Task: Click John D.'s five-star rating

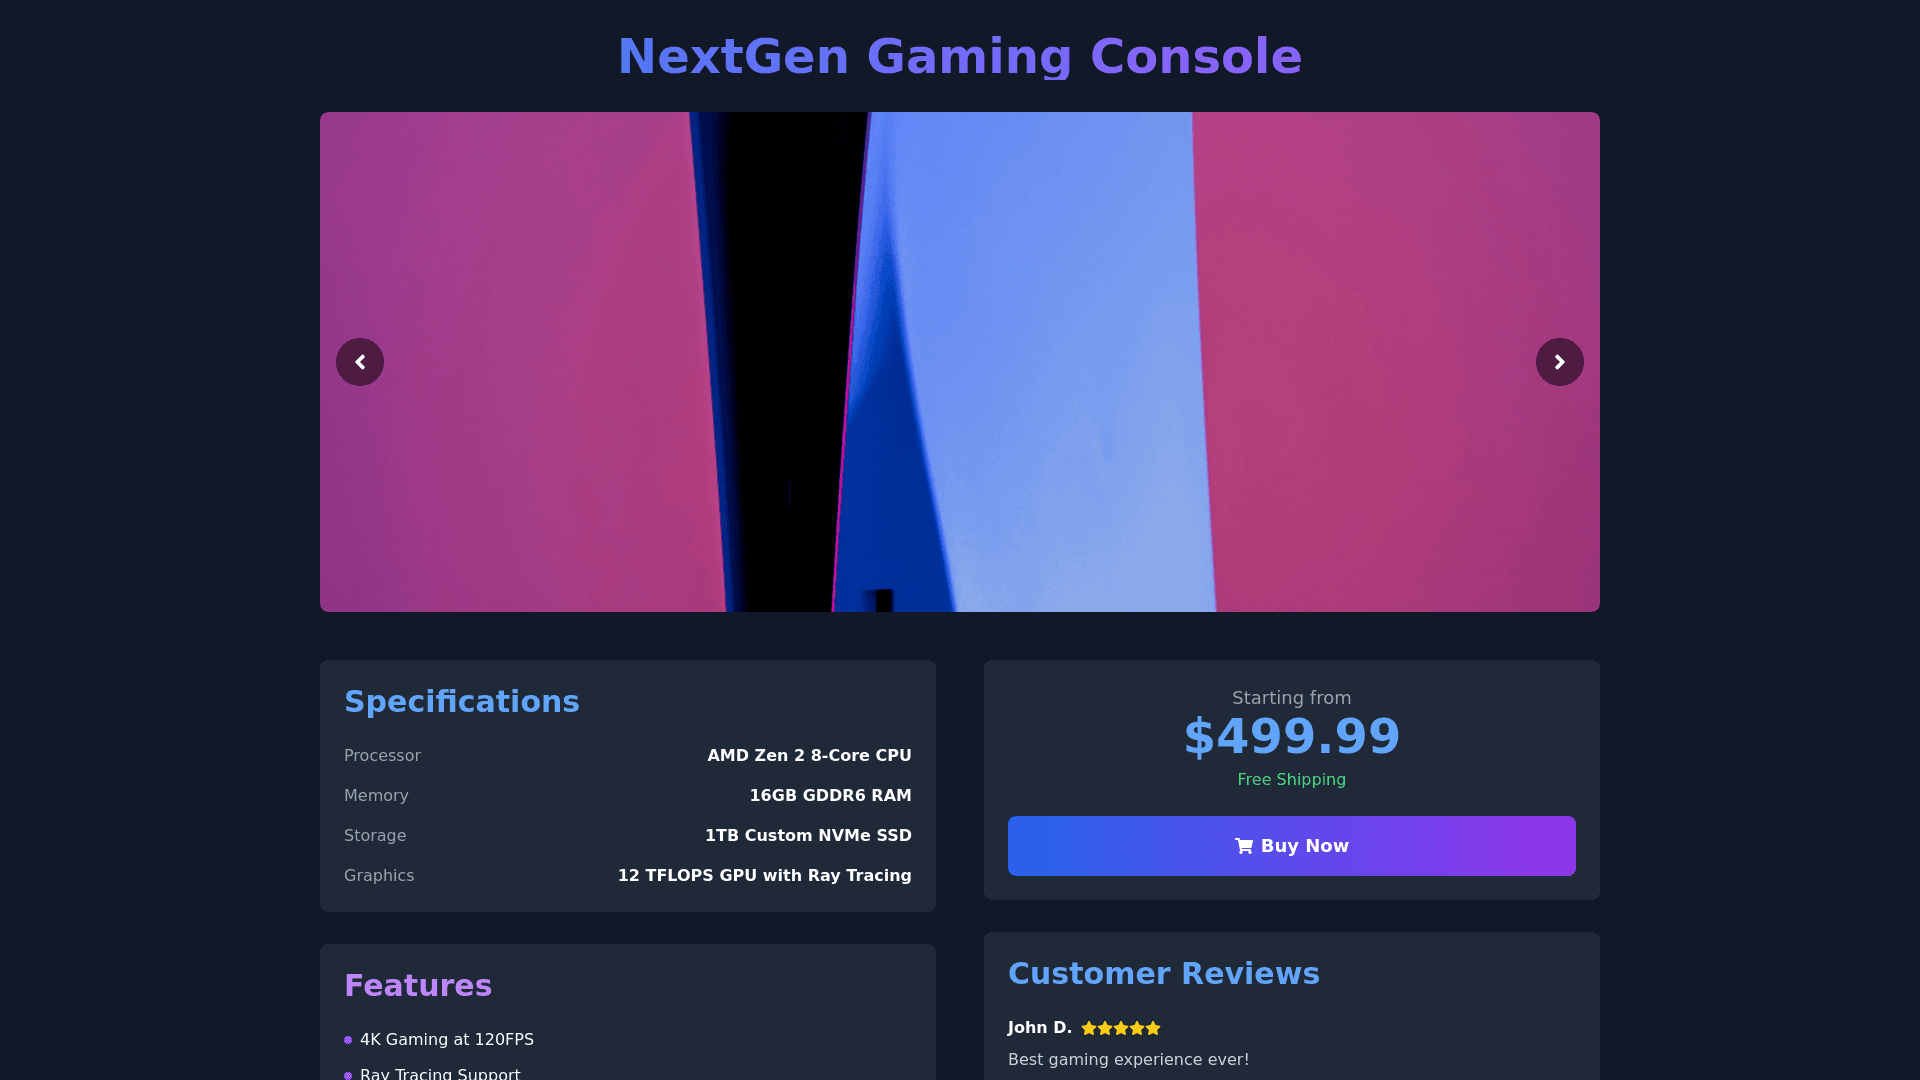Action: (x=1121, y=1028)
